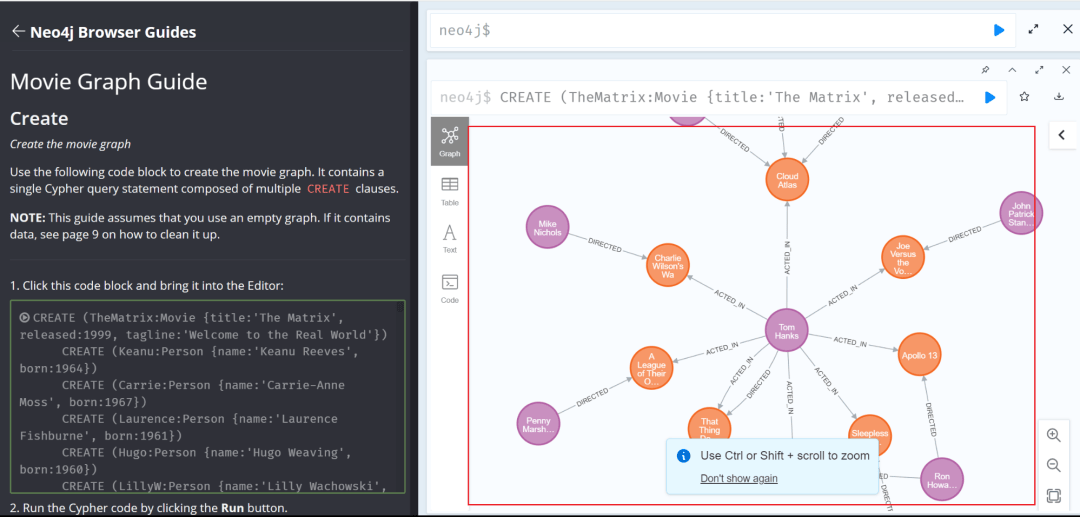Image resolution: width=1080 pixels, height=517 pixels.
Task: Switch to the Code view tab
Action: coord(450,289)
